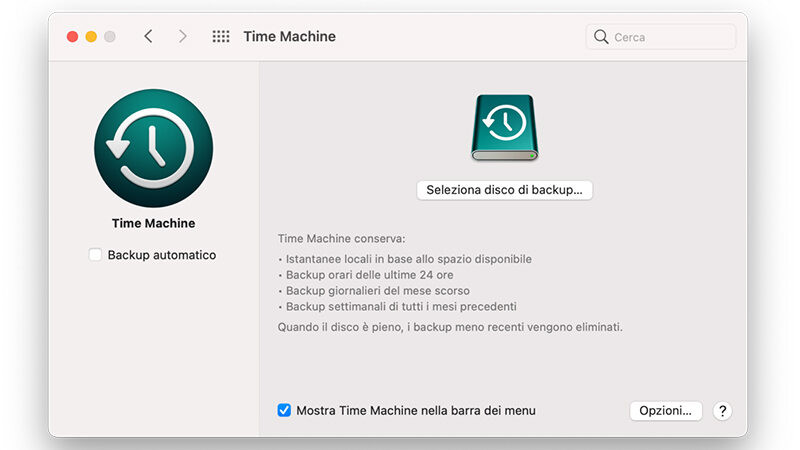This screenshot has height=450, width=800.
Task: Uncheck Mostra Time Machine nella barra dei menu
Action: (x=284, y=410)
